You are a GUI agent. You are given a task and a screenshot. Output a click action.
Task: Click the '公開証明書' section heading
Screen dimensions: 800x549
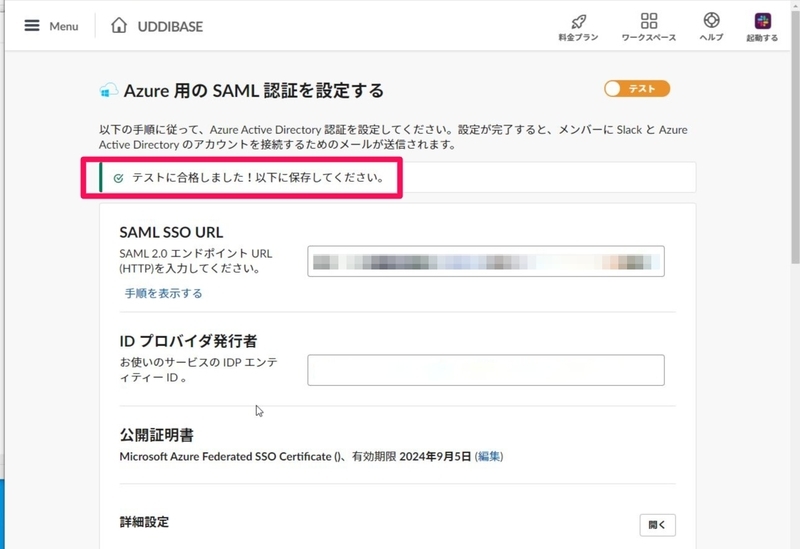coord(157,435)
